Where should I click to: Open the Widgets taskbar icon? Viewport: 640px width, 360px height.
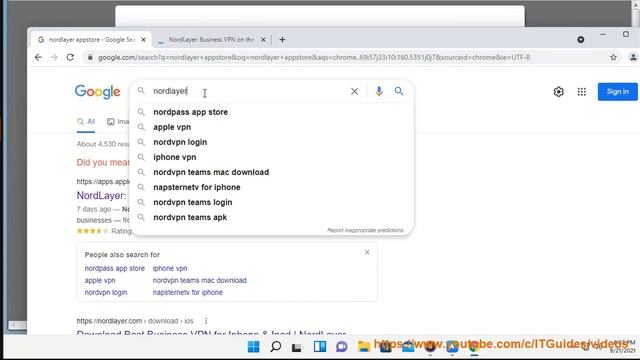pyautogui.click(x=320, y=347)
